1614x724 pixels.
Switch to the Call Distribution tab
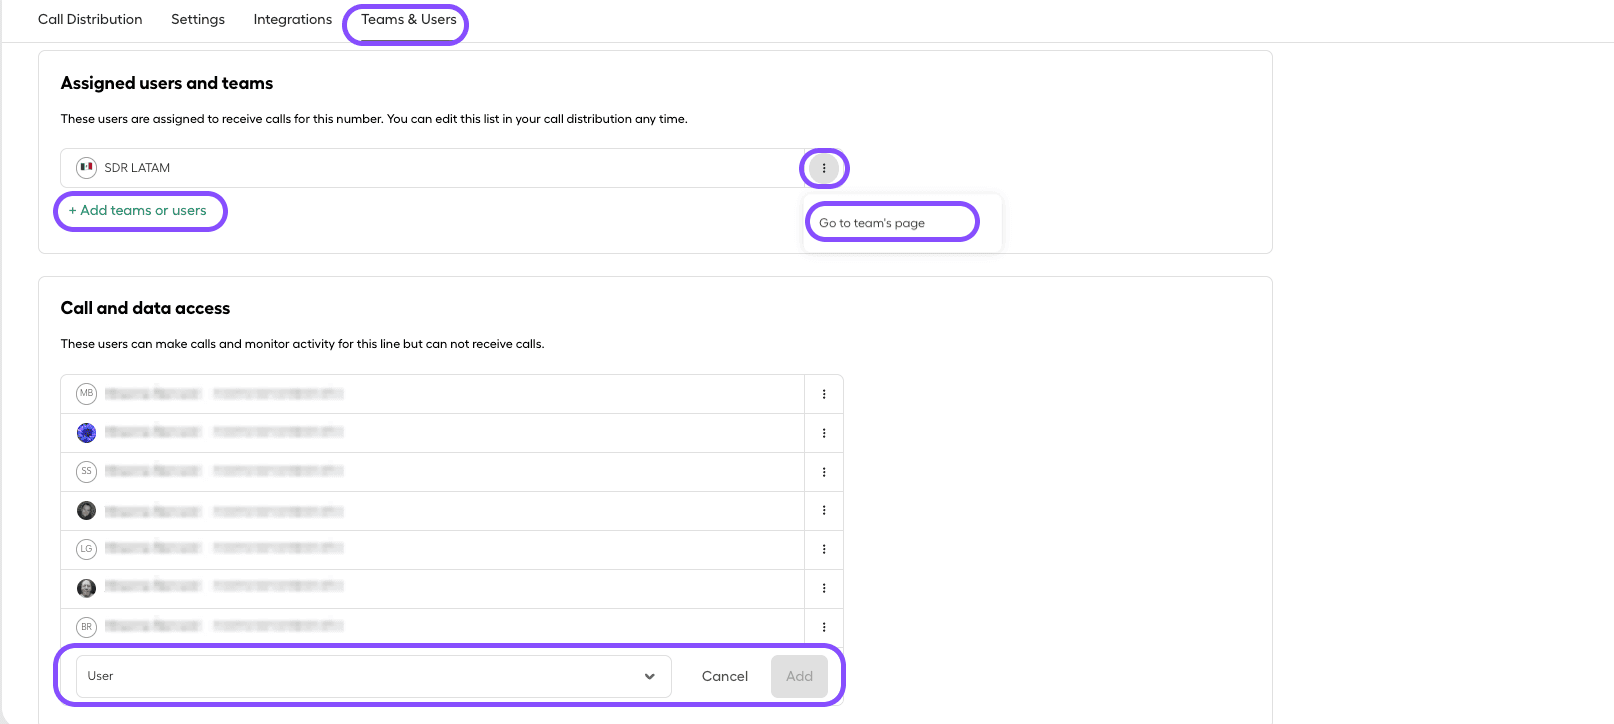tap(89, 19)
